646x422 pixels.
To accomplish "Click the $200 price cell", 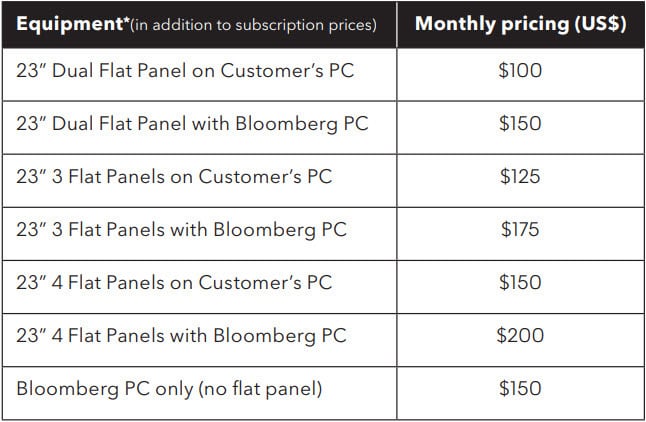I will [x=520, y=335].
